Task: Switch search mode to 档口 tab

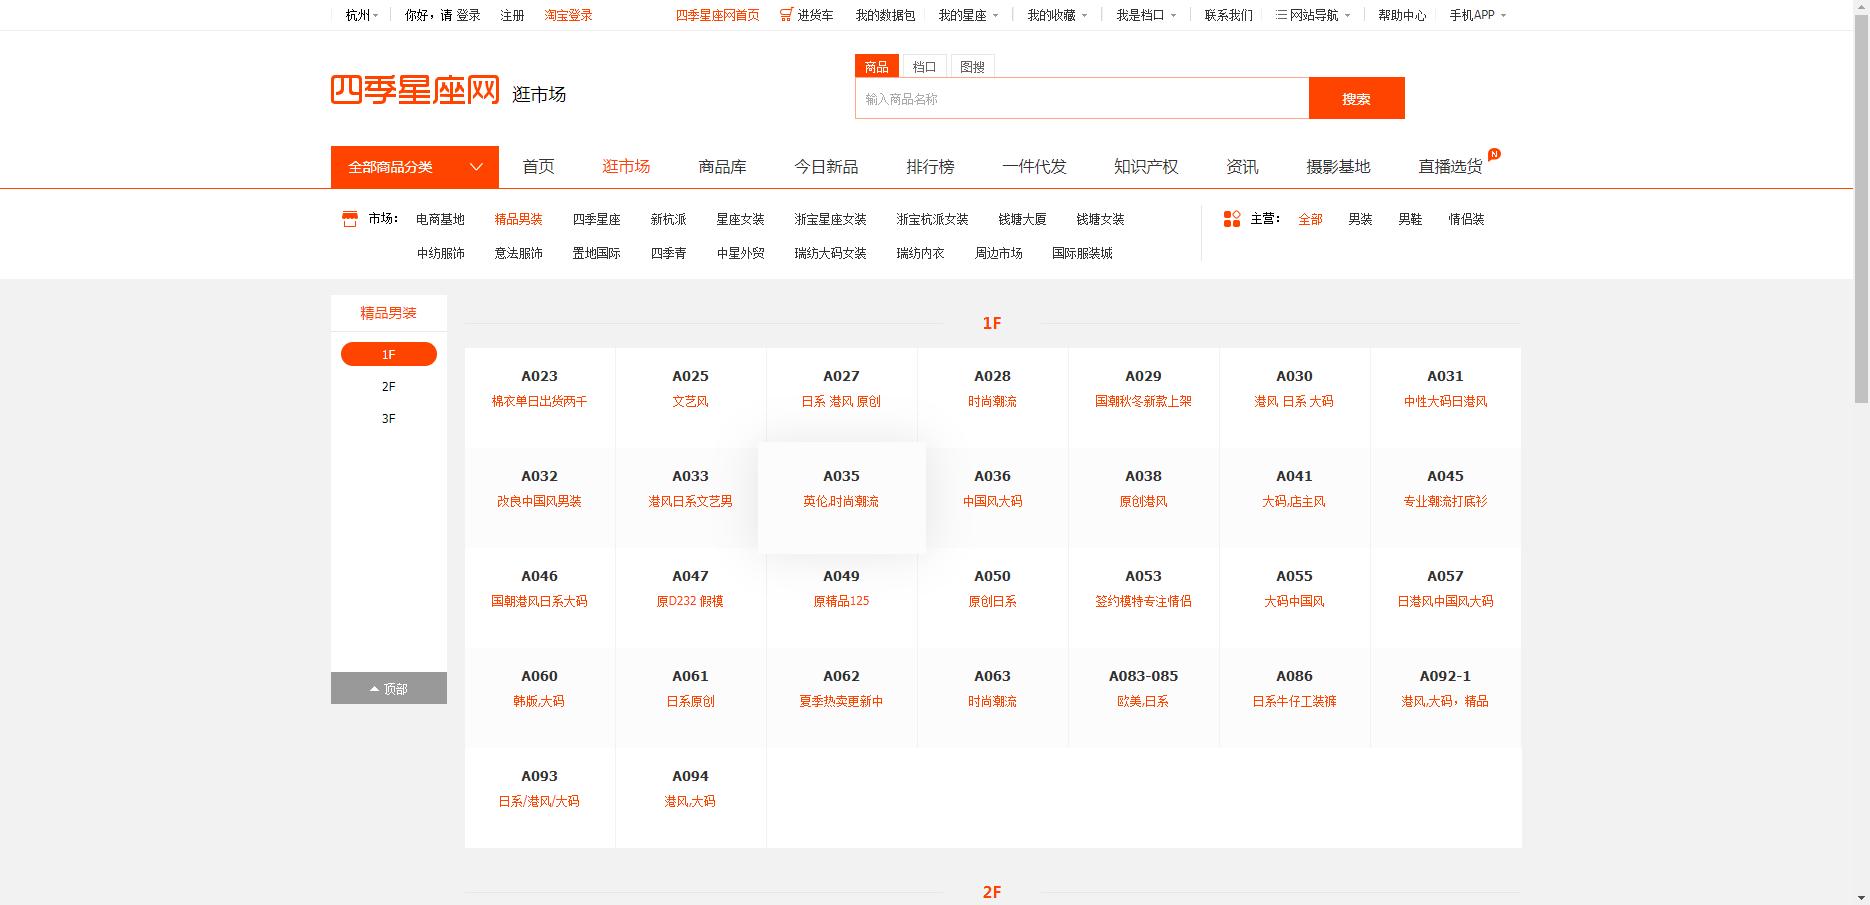Action: [925, 66]
